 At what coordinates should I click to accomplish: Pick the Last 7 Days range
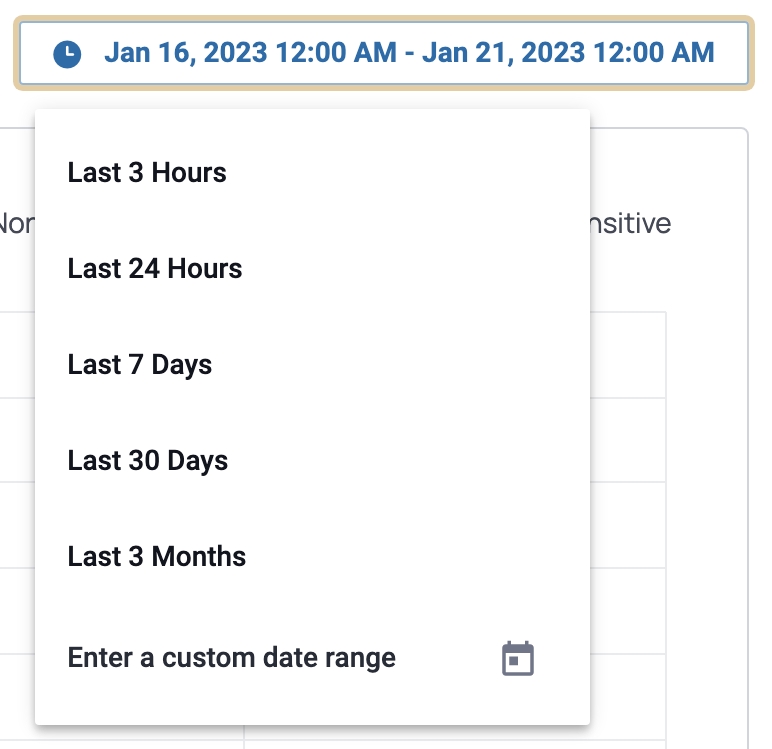pos(140,365)
